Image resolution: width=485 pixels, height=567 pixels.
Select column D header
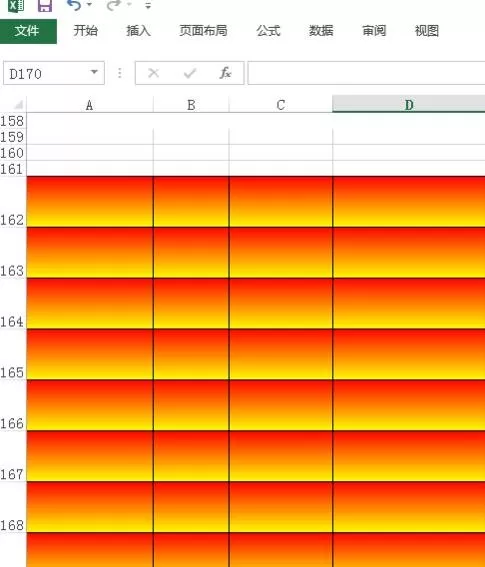[x=409, y=104]
